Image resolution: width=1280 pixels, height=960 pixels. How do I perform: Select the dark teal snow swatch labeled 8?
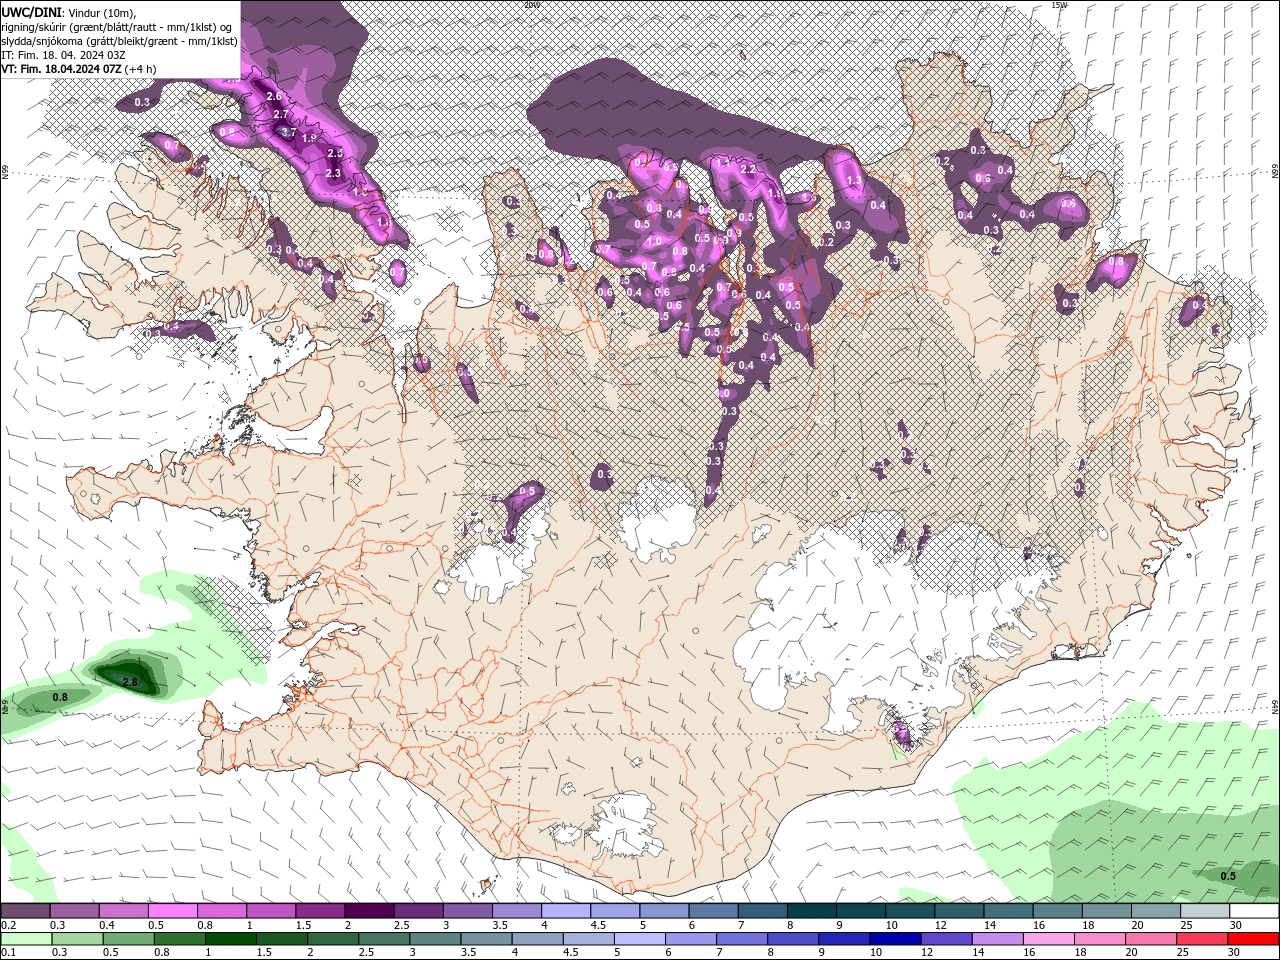click(812, 911)
